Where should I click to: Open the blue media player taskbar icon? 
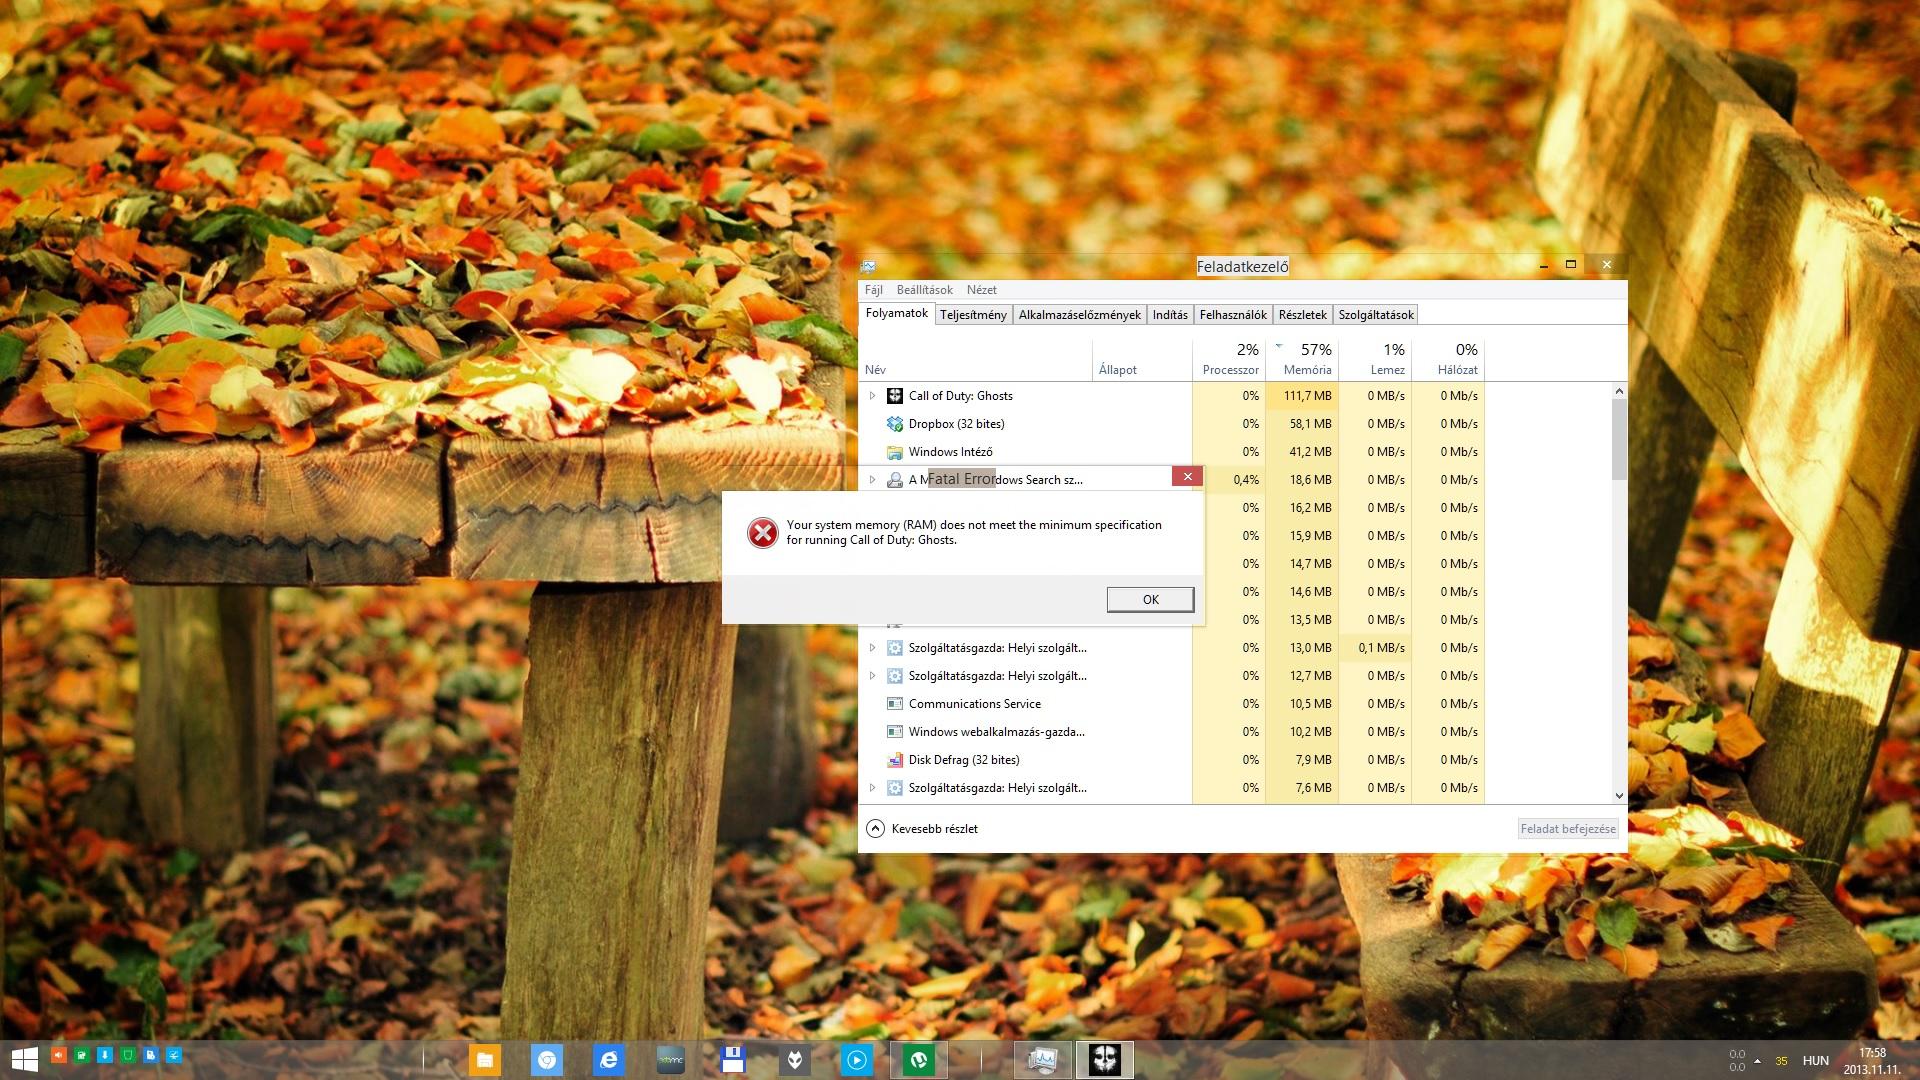click(857, 1060)
